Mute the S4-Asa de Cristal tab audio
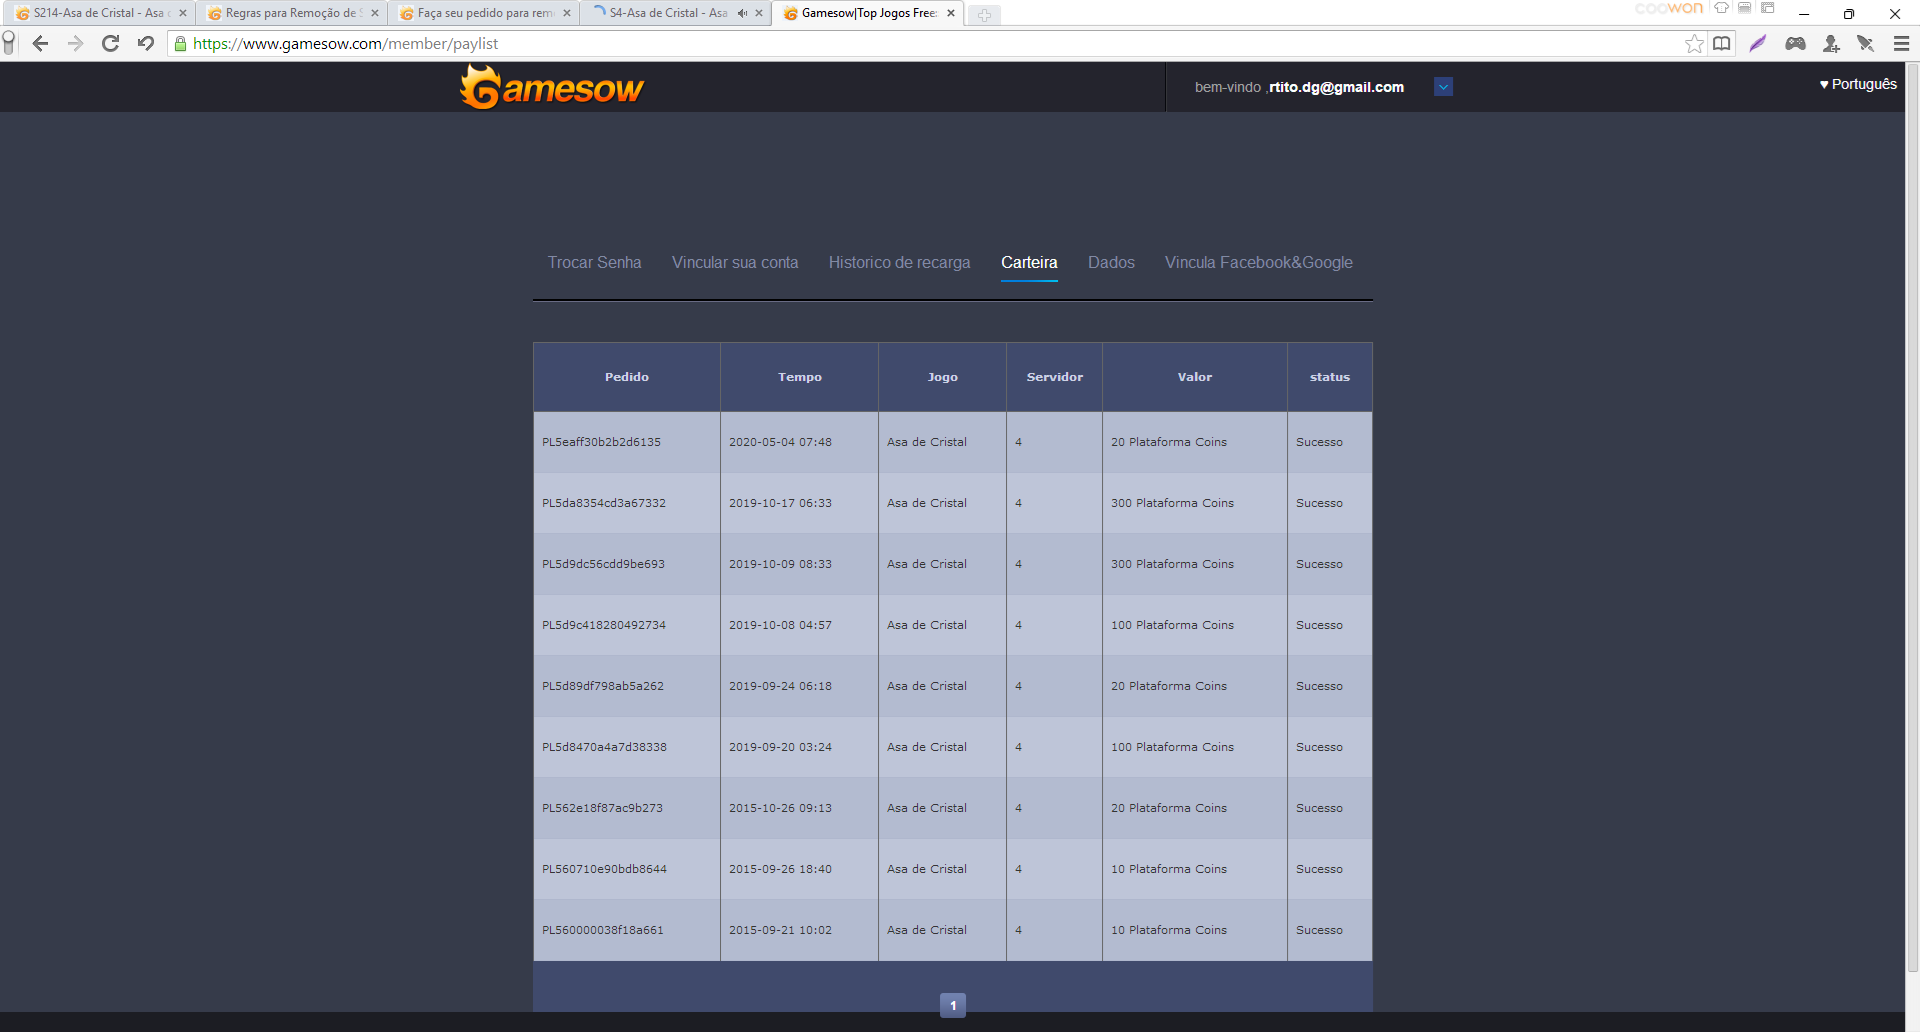The image size is (1920, 1032). pos(742,13)
